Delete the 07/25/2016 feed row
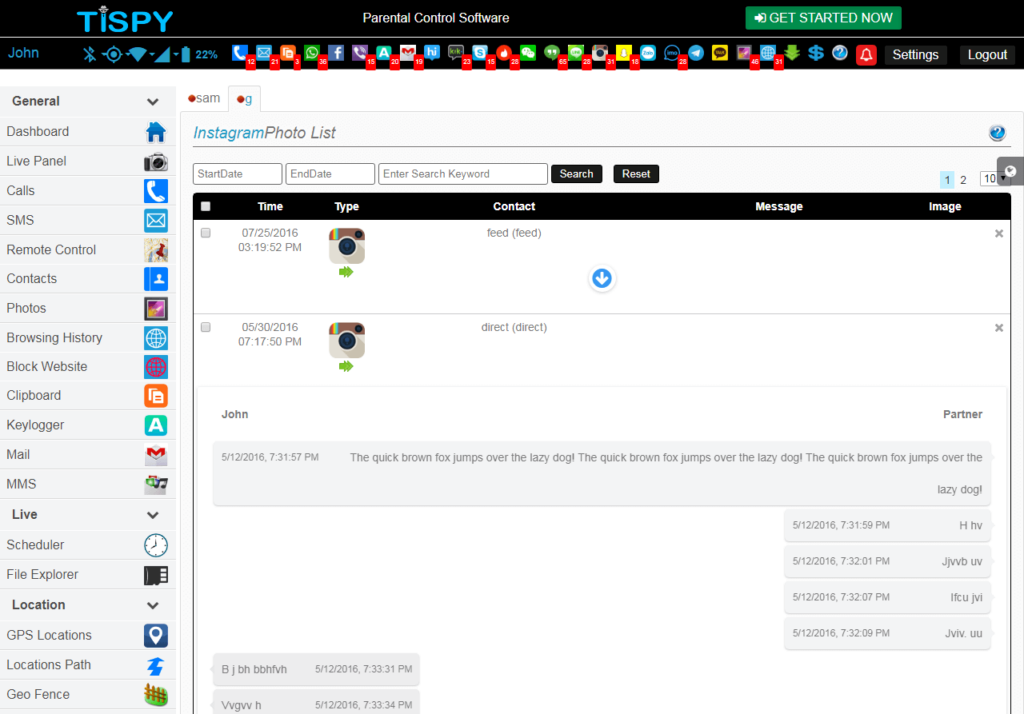The width and height of the screenshot is (1024, 714). coord(999,233)
